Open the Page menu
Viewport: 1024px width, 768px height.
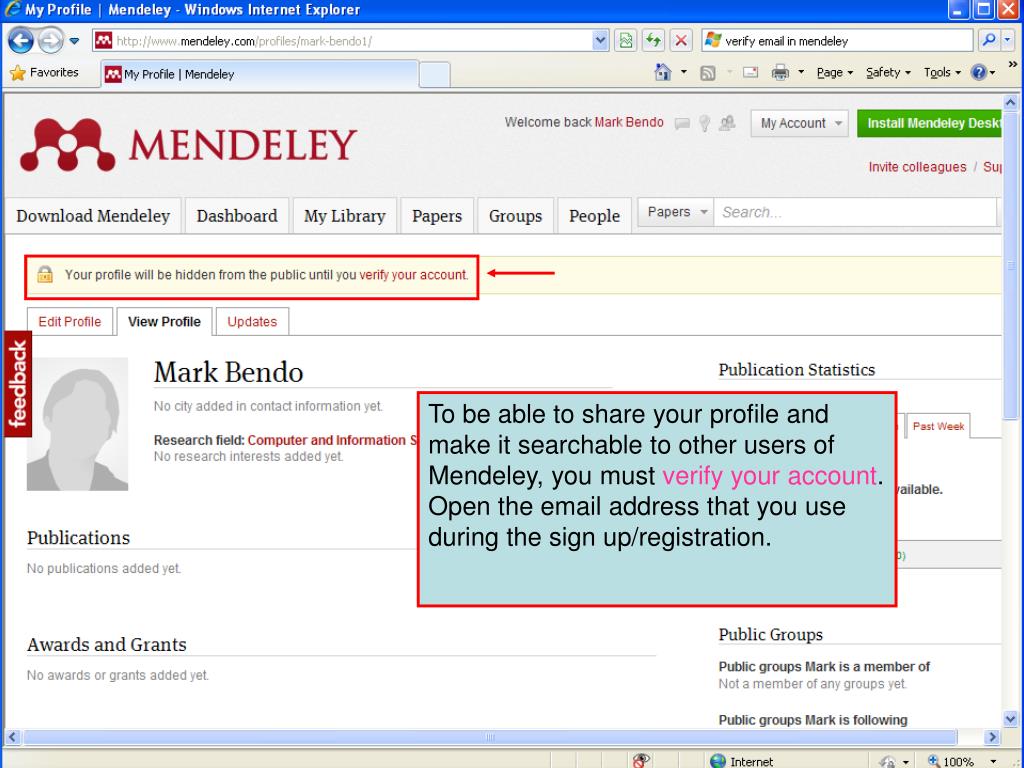click(835, 72)
